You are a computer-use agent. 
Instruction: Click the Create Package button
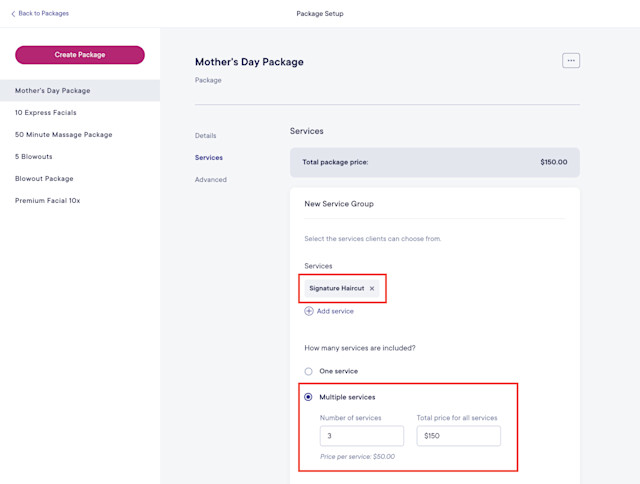(80, 55)
